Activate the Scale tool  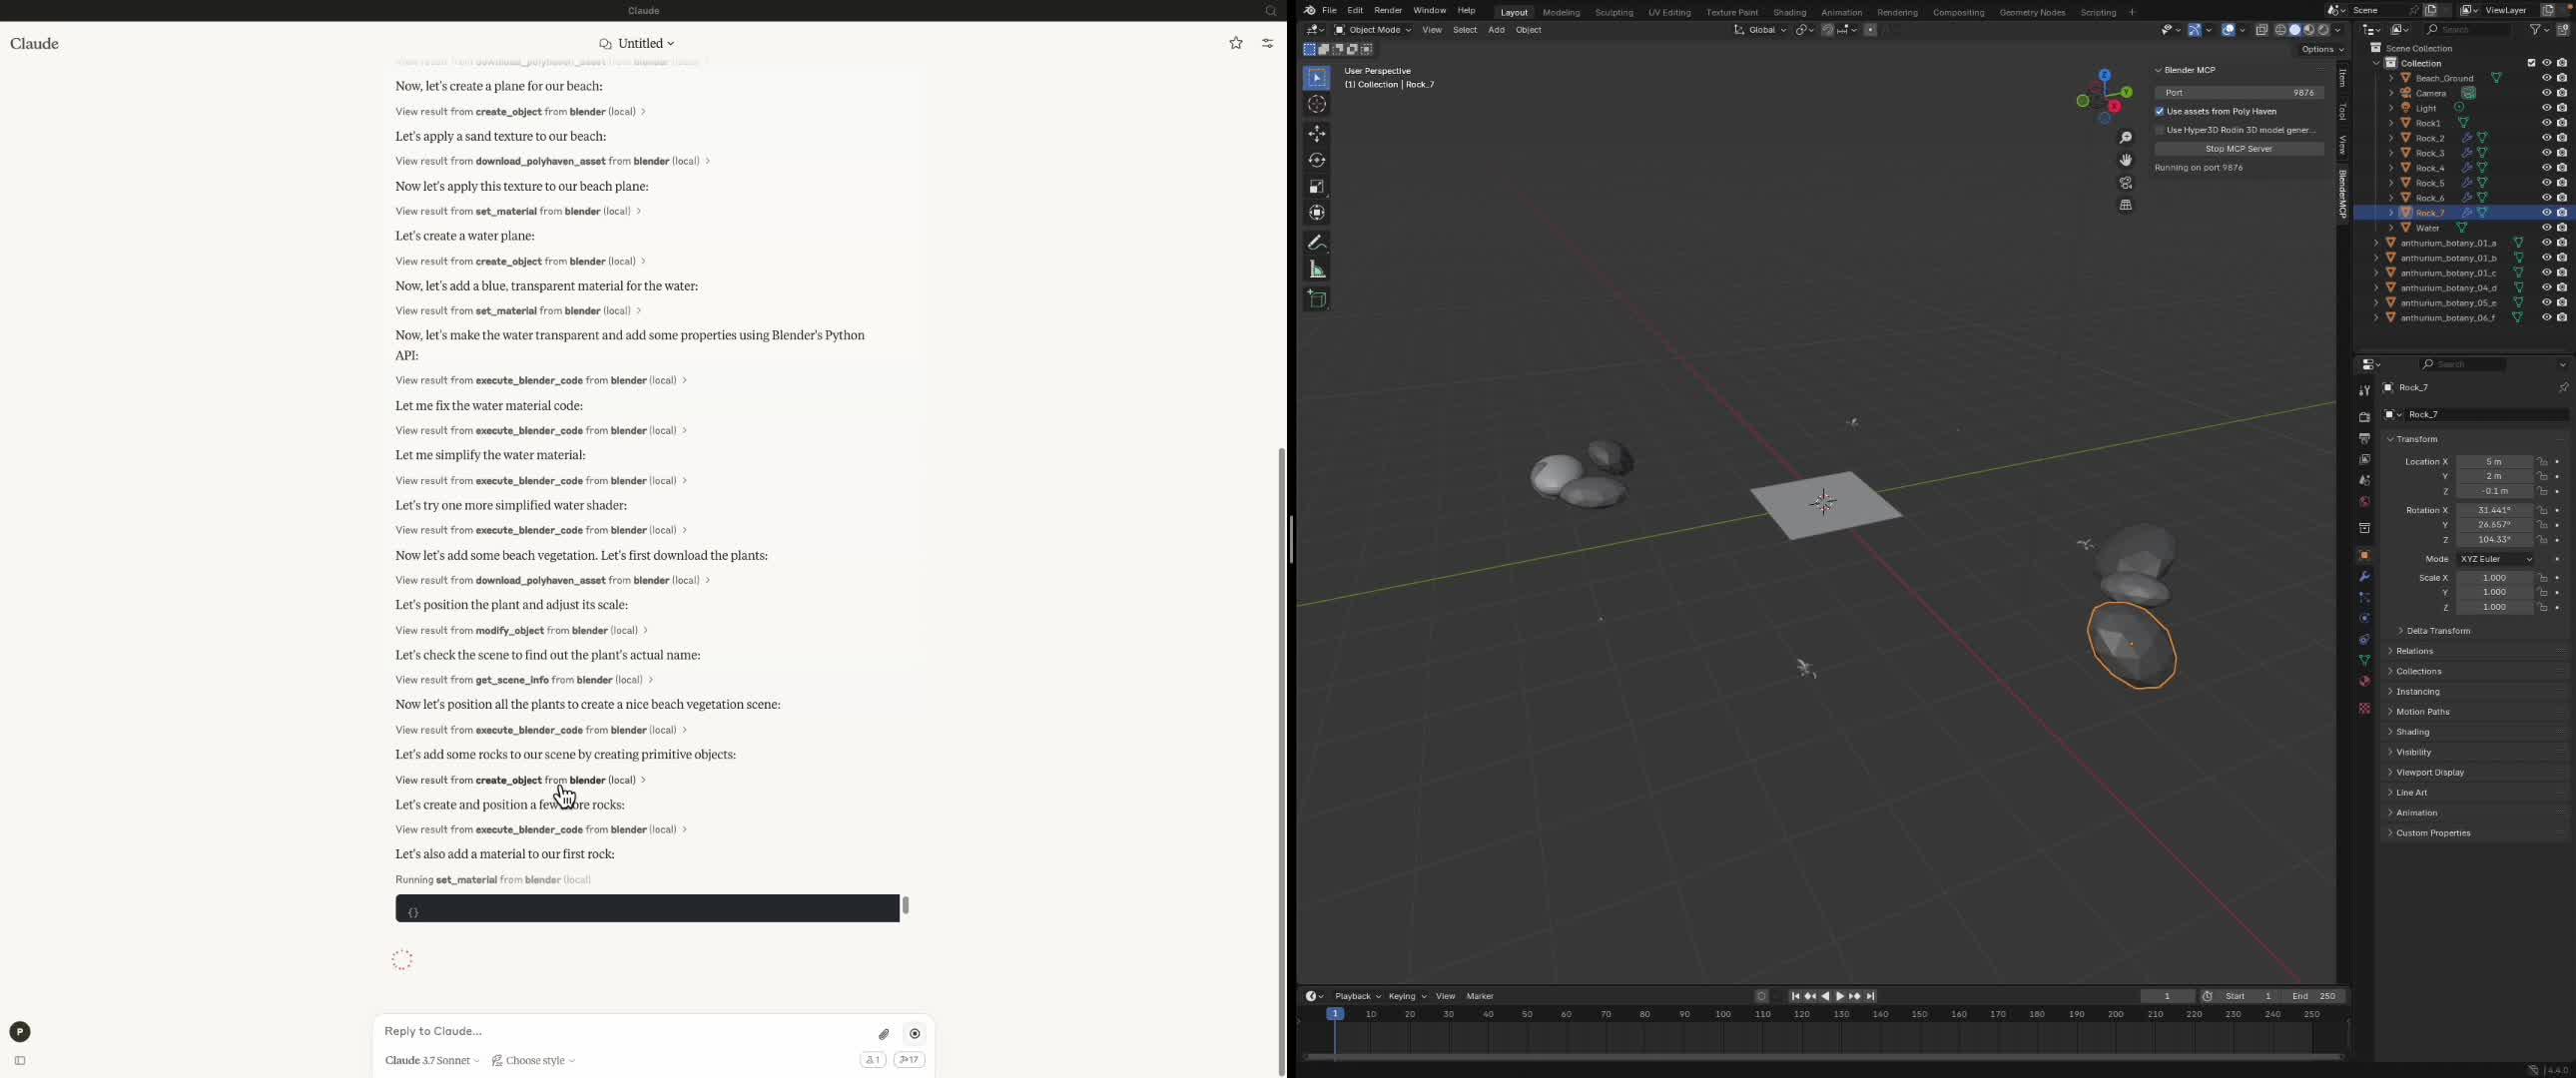1318,187
